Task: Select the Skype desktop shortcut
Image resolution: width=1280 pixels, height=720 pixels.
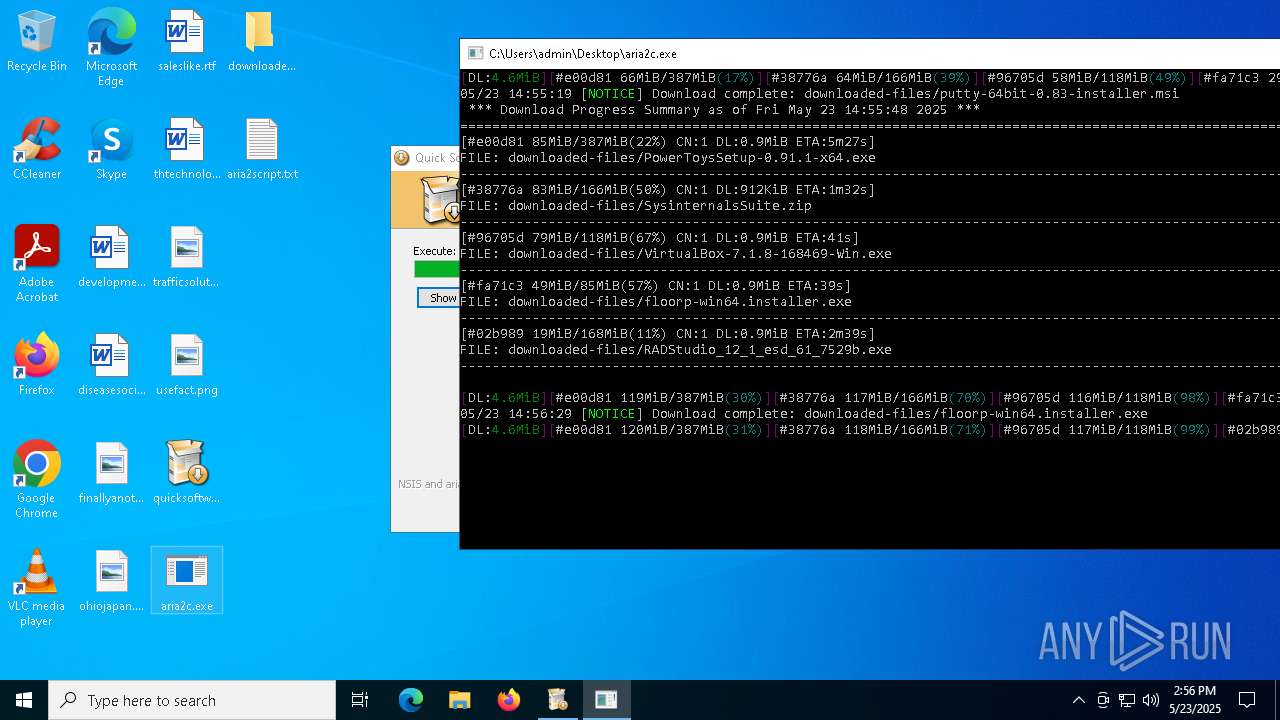Action: coord(111,150)
